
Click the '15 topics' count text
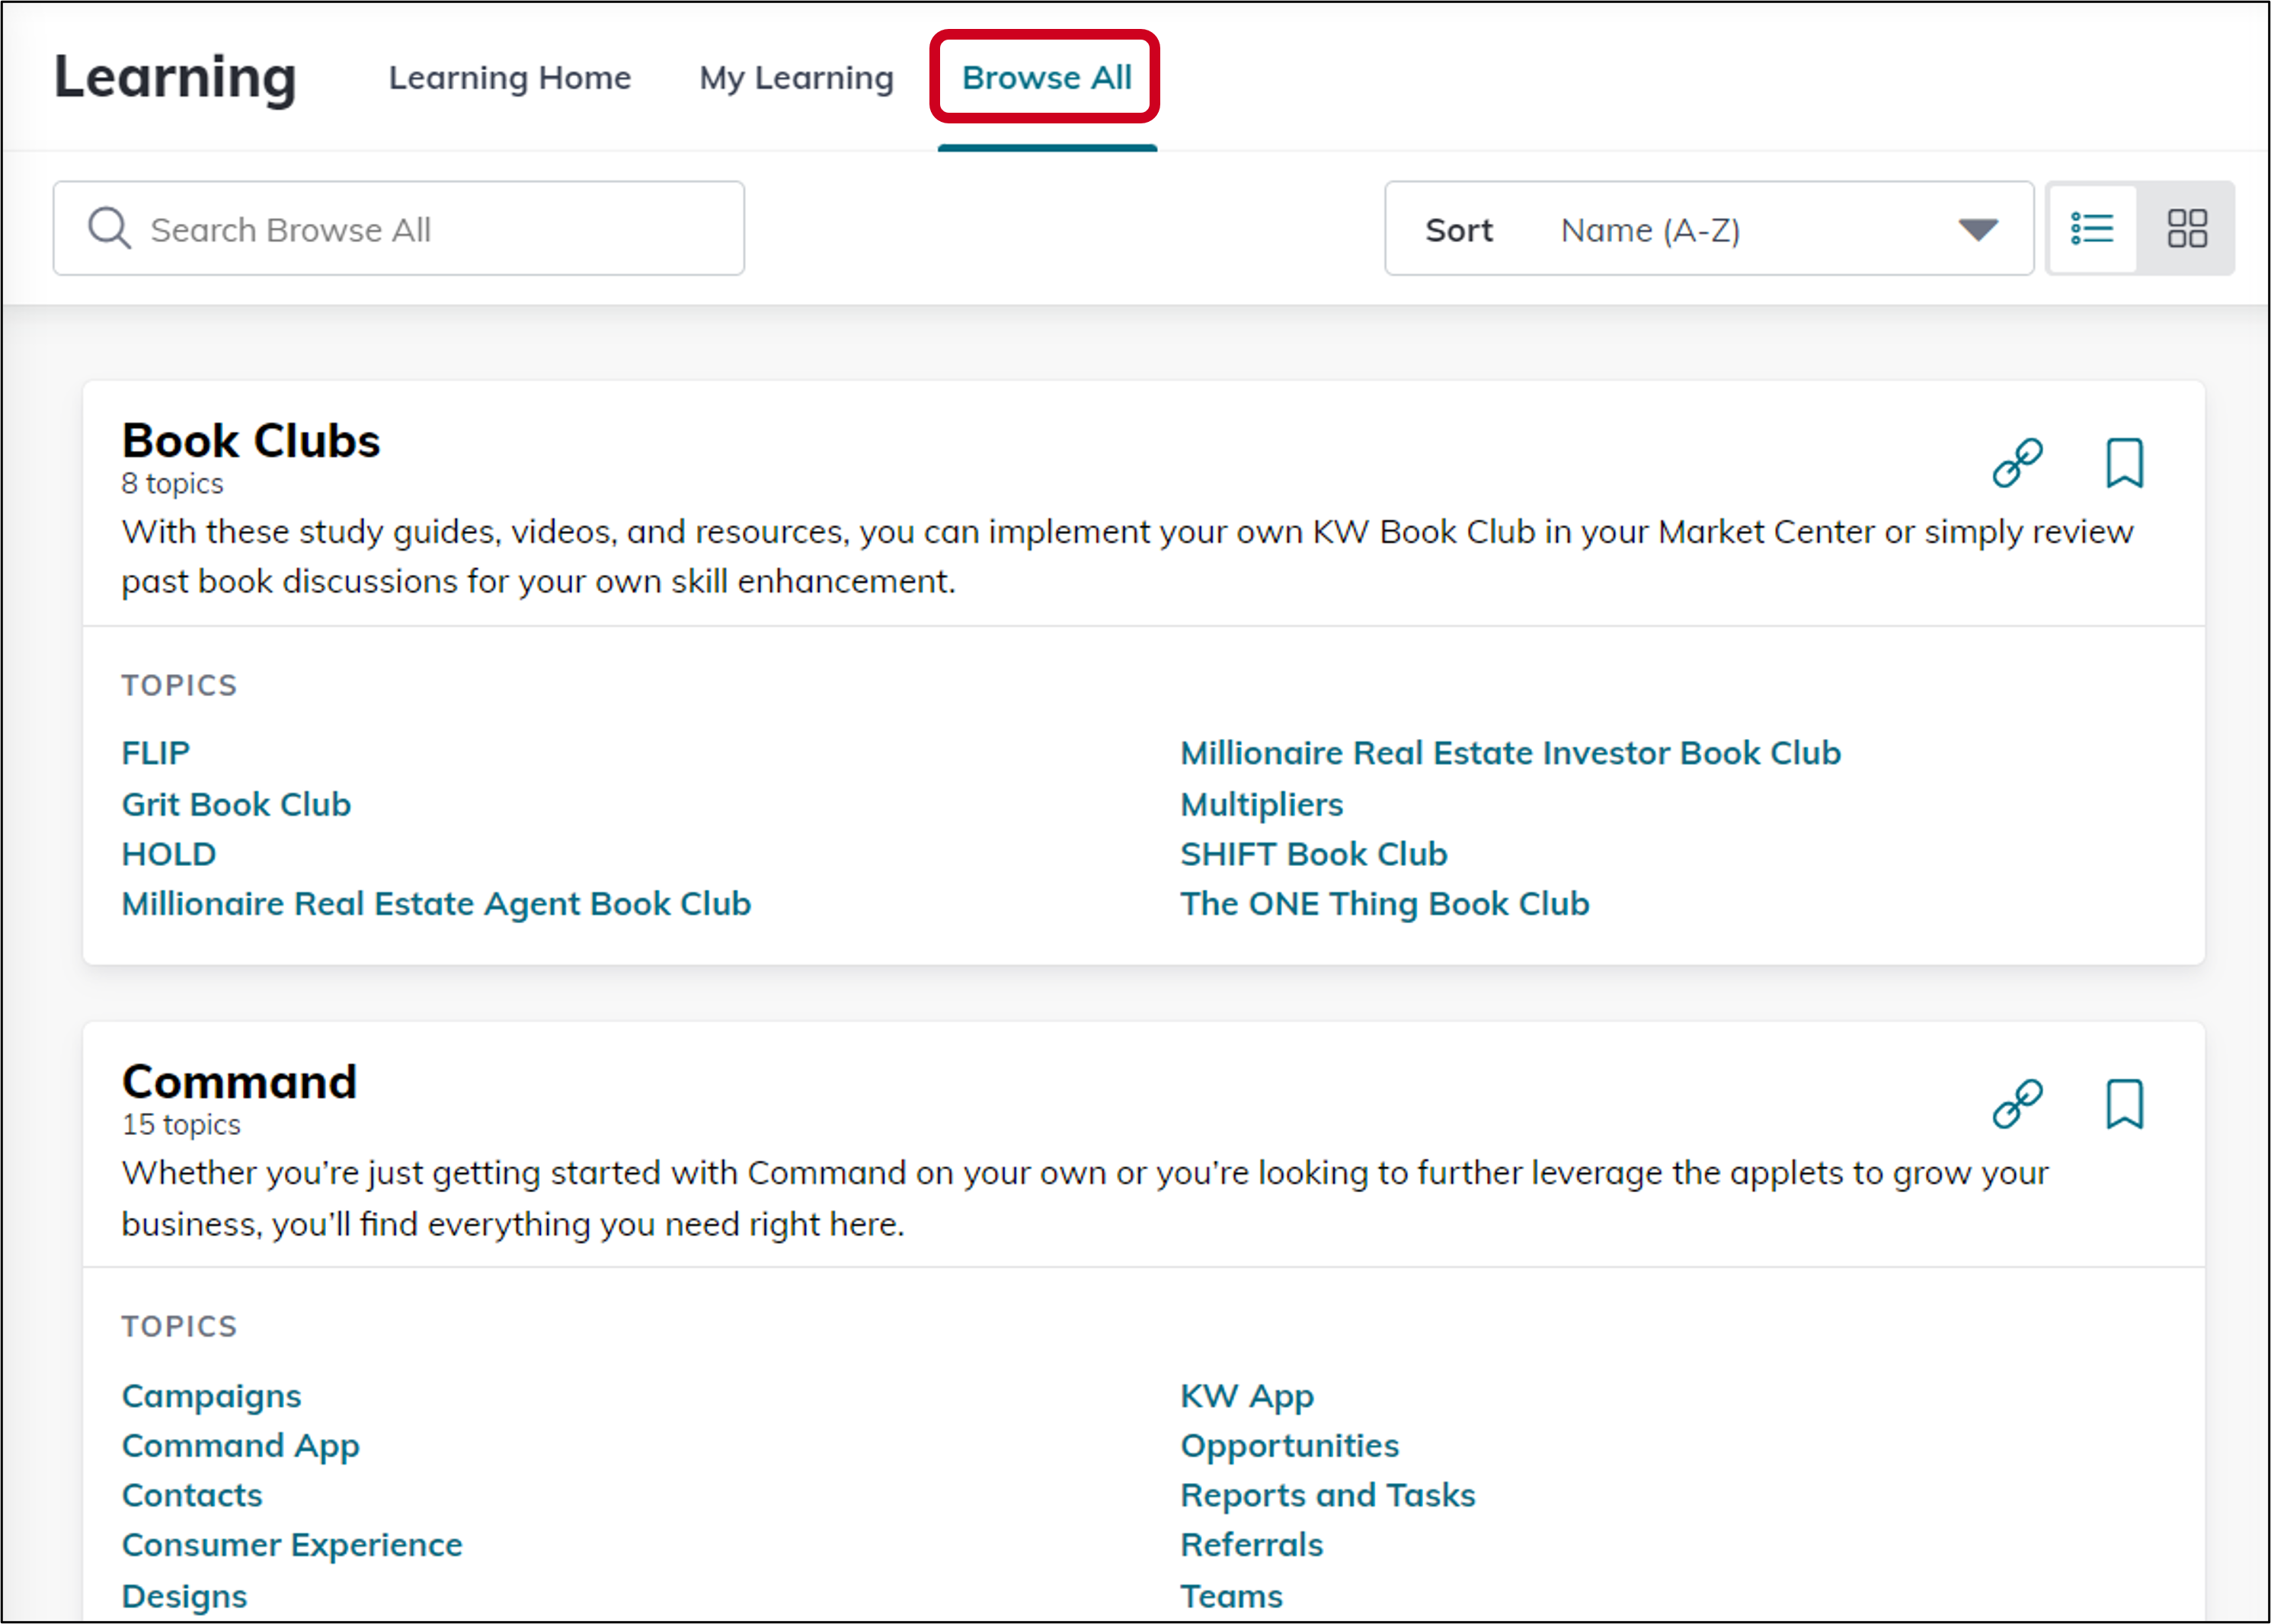(181, 1125)
